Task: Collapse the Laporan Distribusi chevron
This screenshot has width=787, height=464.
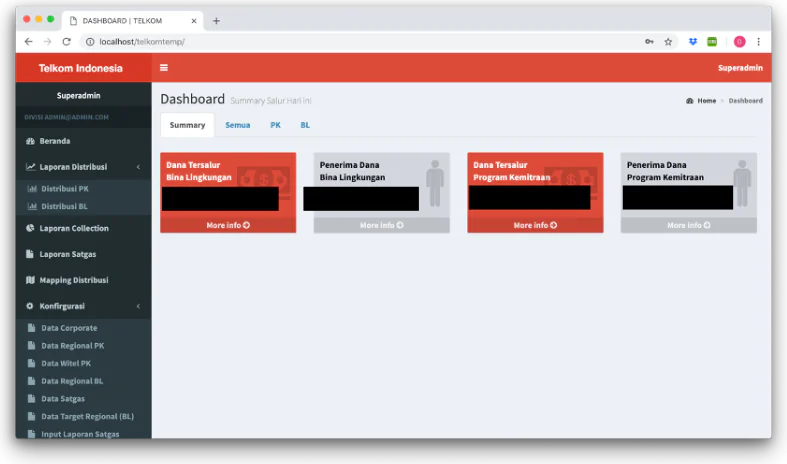Action: [x=139, y=167]
